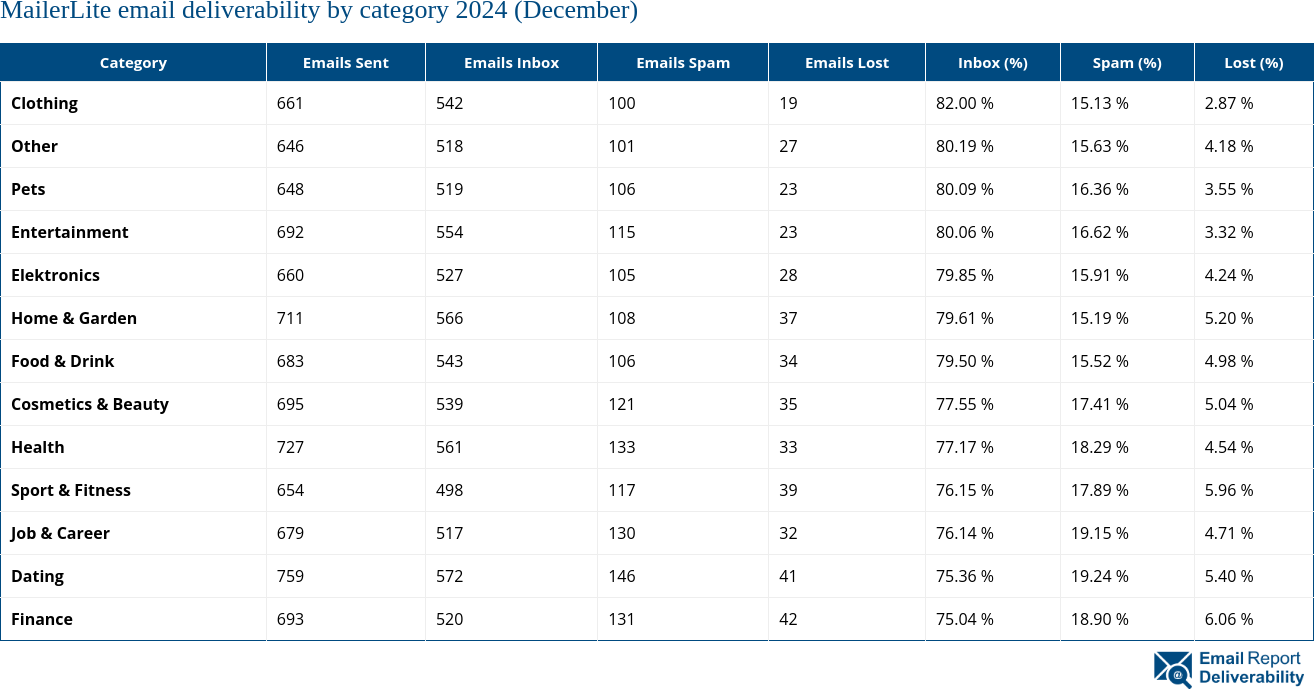Screen dimensions: 1314x689
Task: Click the 692 emails sent for Entertainment
Action: coord(290,232)
